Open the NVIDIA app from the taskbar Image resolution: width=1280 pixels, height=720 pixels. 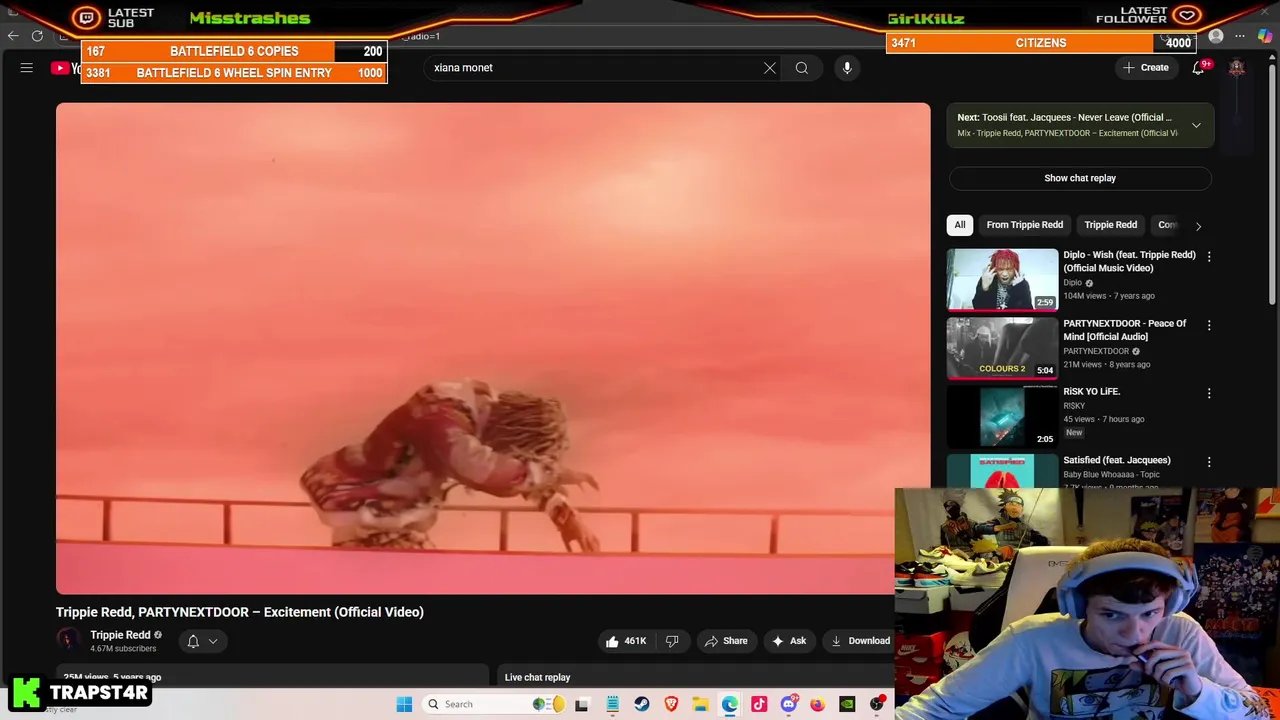click(x=847, y=704)
